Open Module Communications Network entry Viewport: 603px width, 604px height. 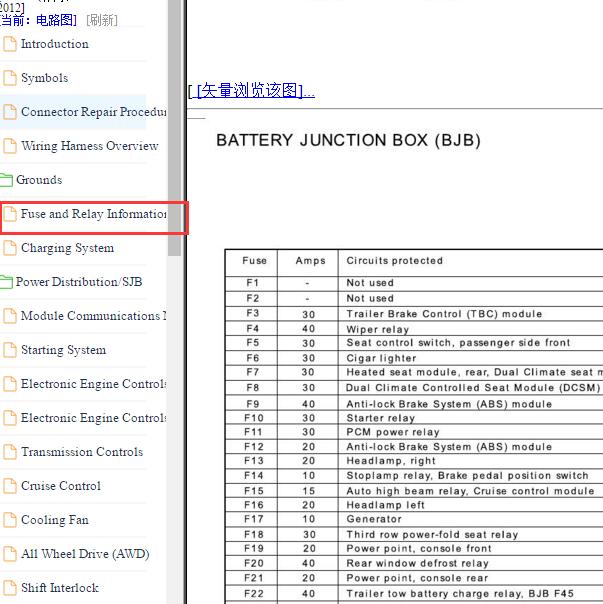tap(94, 316)
